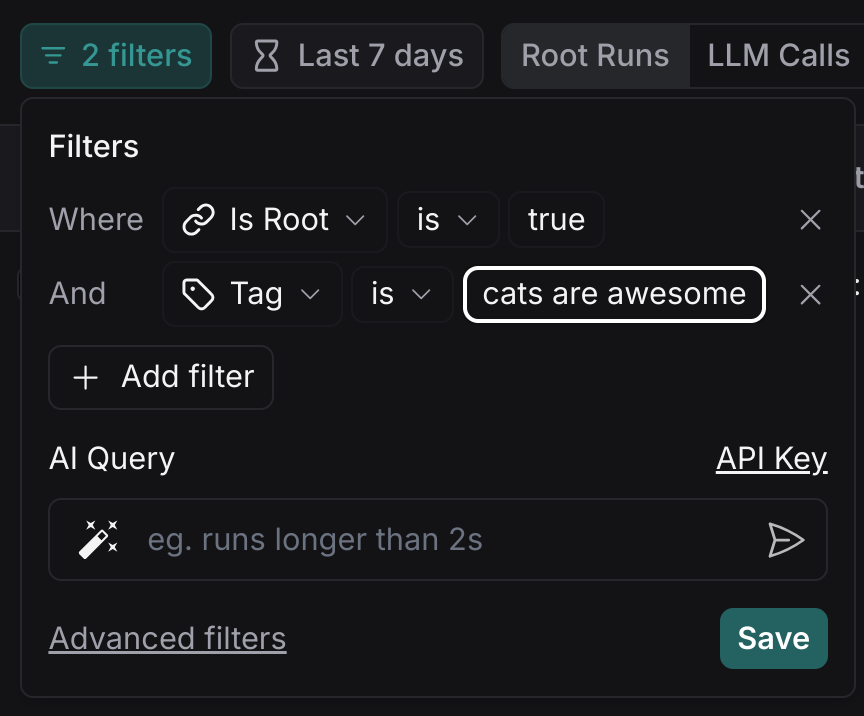Click the link icon next to Is Root
Viewport: 864px width, 716px height.
198,220
